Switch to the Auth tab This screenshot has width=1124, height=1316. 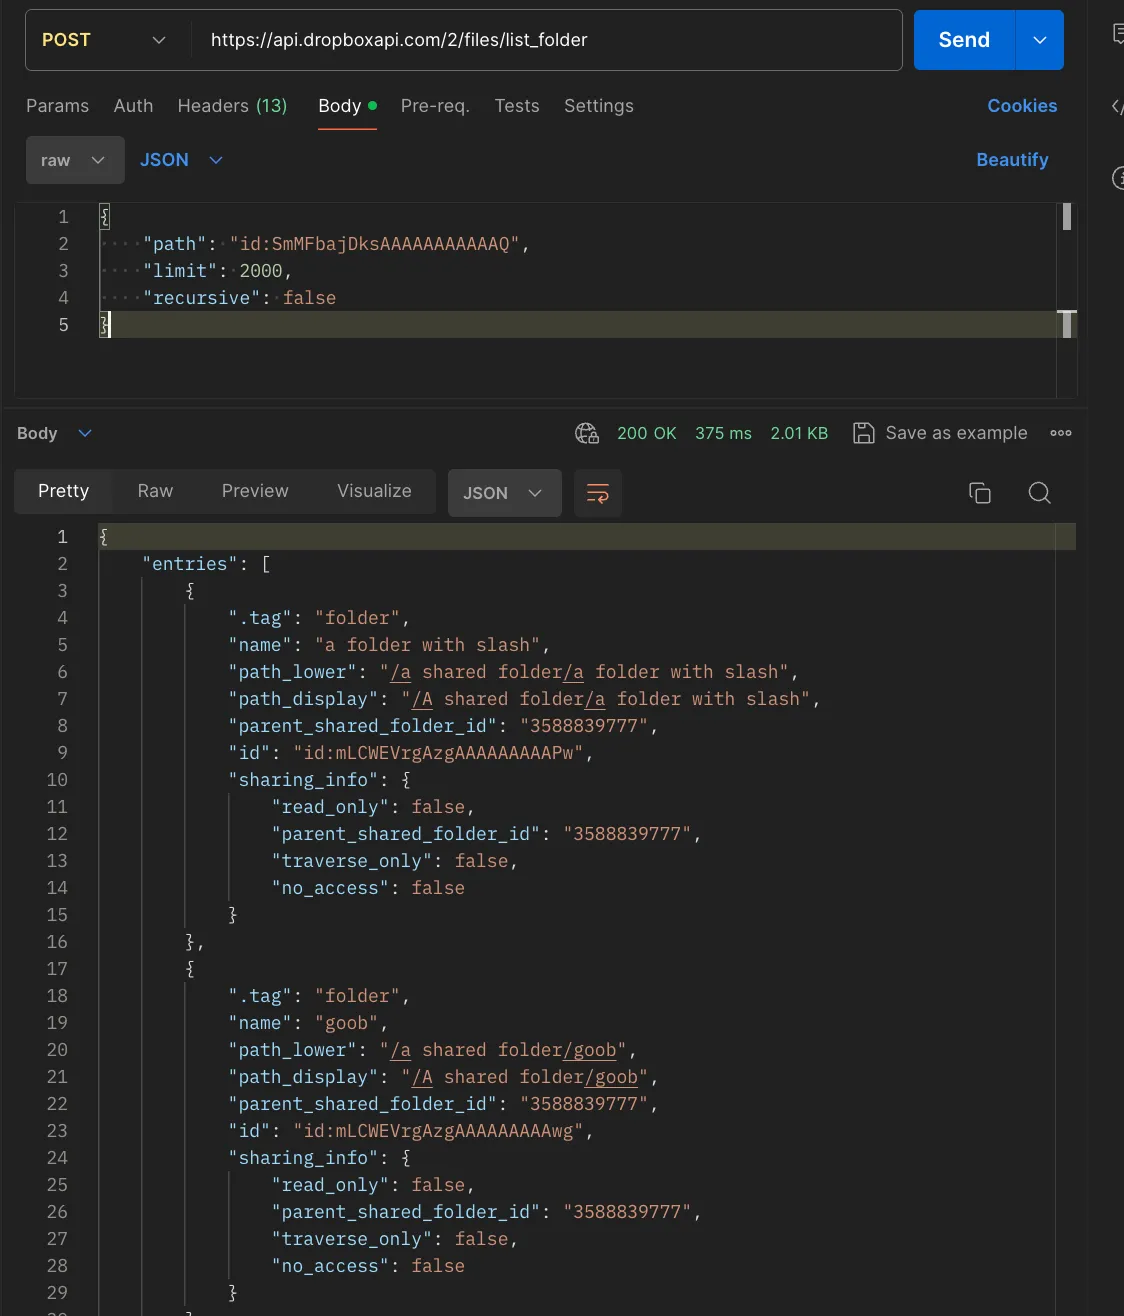pyautogui.click(x=133, y=106)
